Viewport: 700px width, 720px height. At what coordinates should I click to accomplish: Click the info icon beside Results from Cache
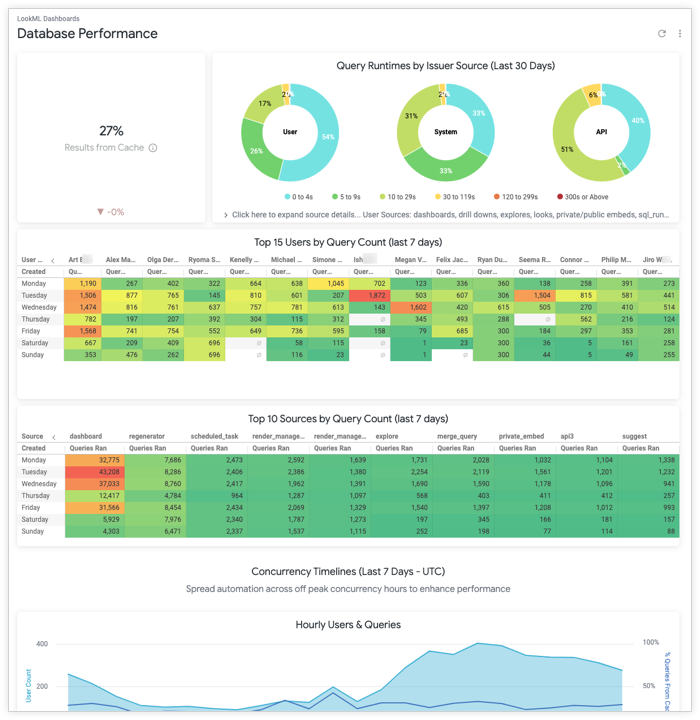click(x=153, y=148)
